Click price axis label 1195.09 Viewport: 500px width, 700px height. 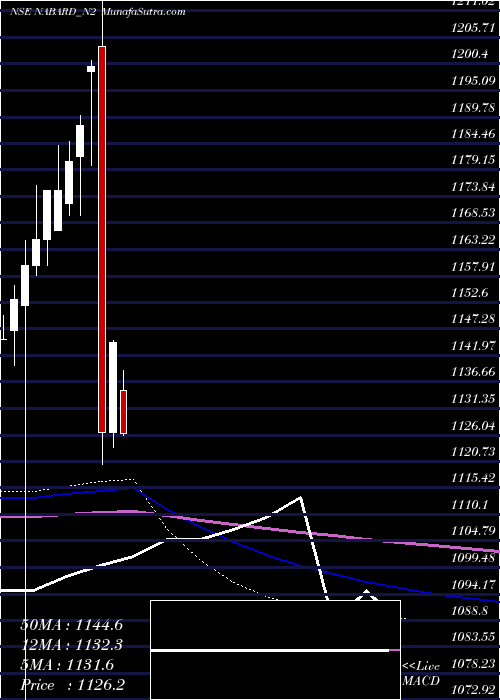pyautogui.click(x=473, y=81)
